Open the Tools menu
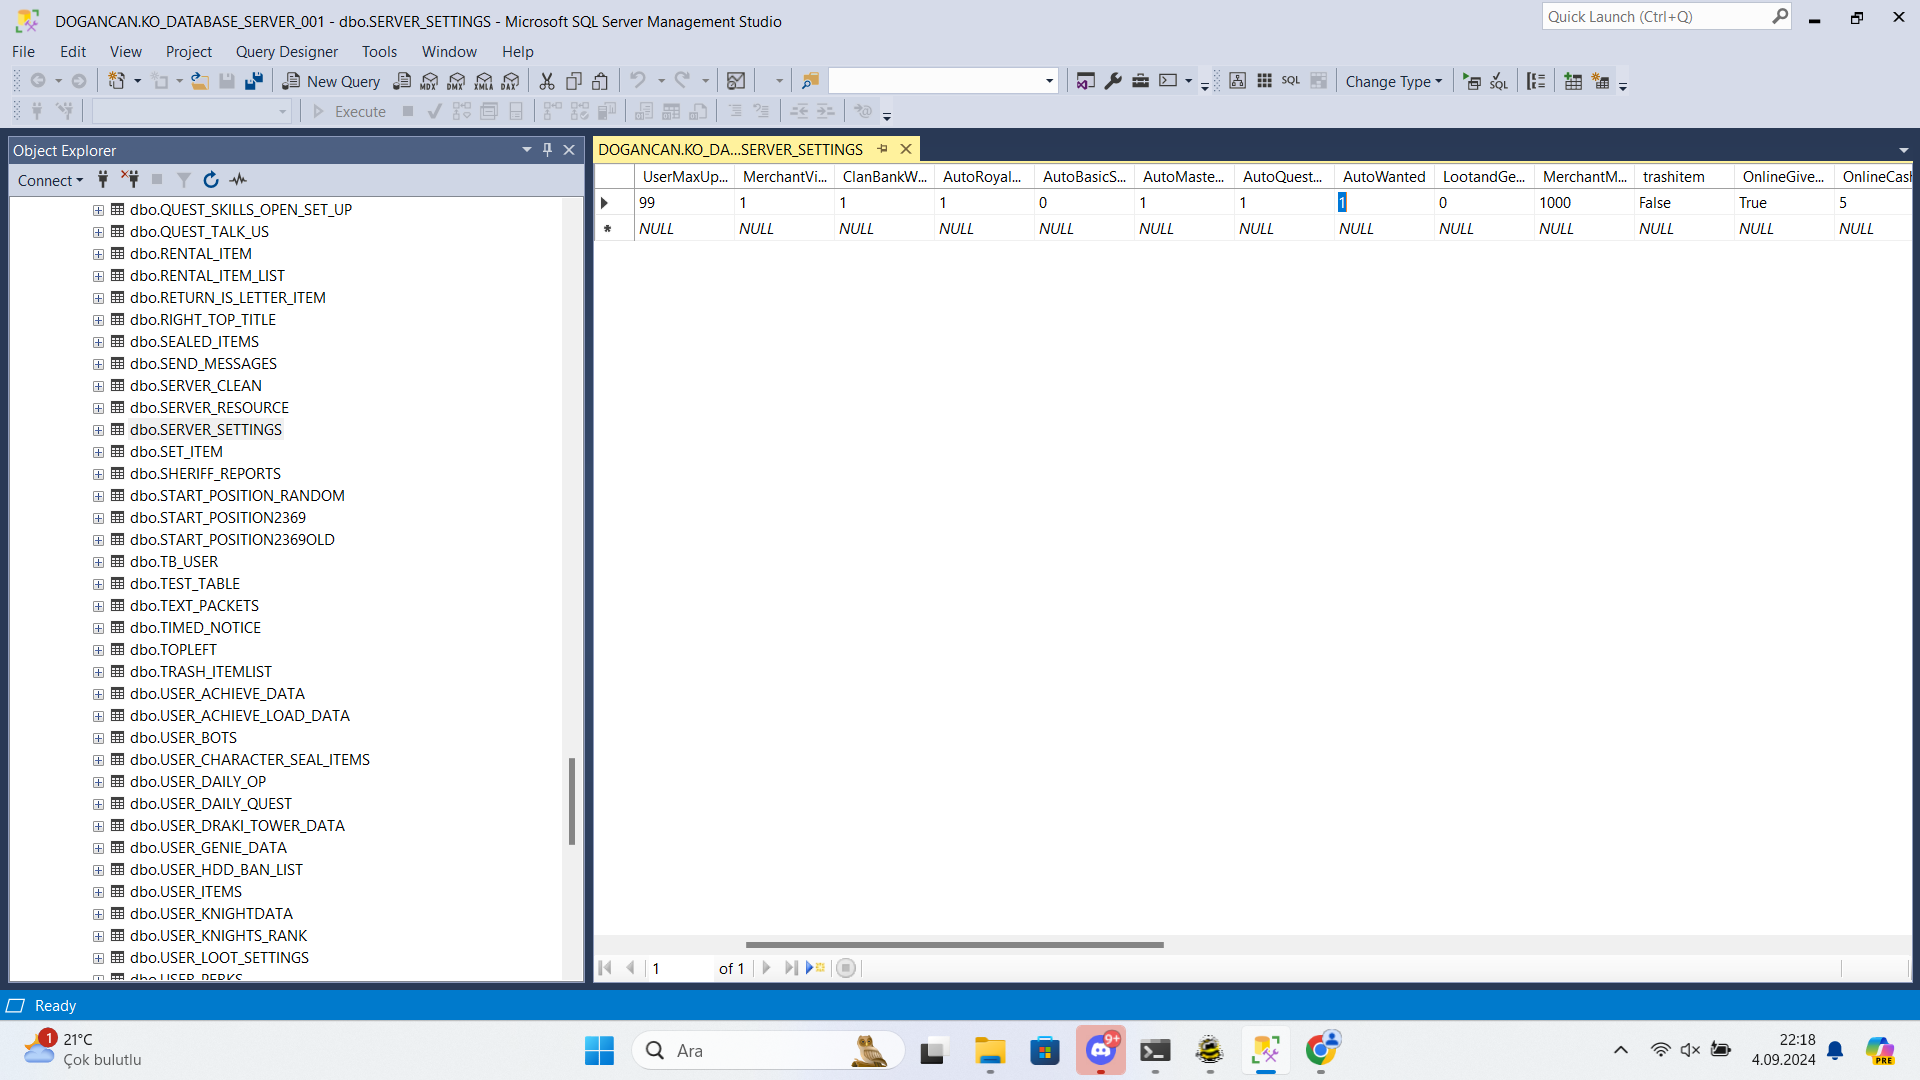Viewport: 1920px width, 1080px height. click(379, 51)
